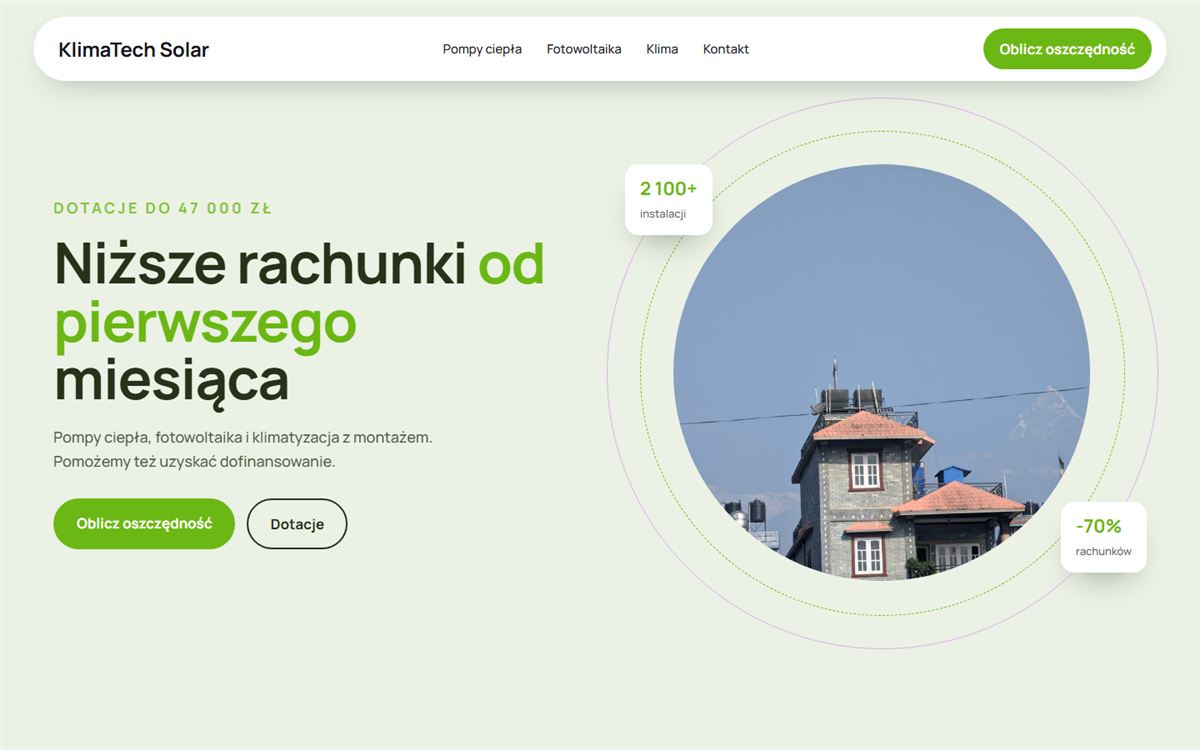This screenshot has width=1200, height=750.
Task: Click the circular house photo
Action: coord(881,372)
